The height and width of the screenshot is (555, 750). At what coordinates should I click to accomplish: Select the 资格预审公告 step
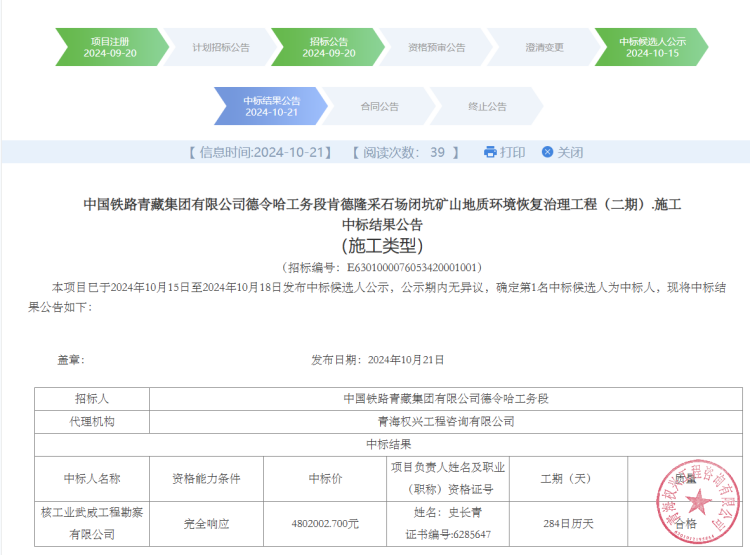coord(436,47)
